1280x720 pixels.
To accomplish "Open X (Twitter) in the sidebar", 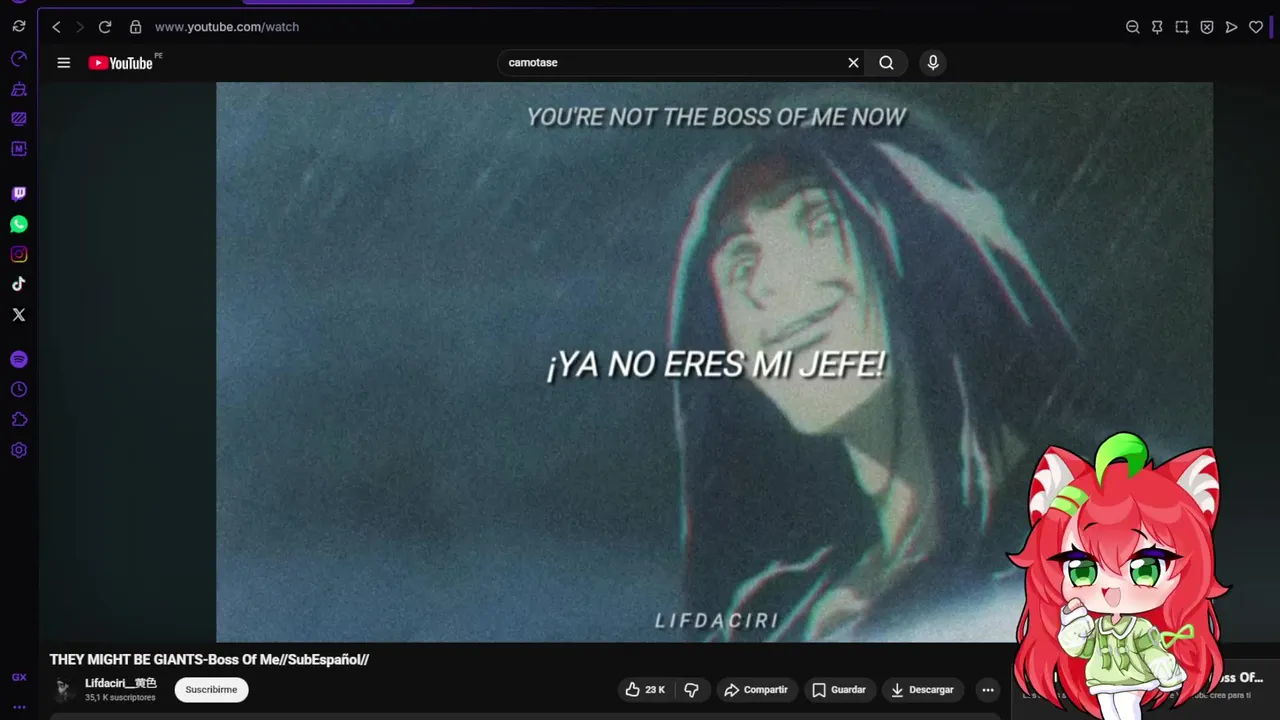I will tap(19, 314).
